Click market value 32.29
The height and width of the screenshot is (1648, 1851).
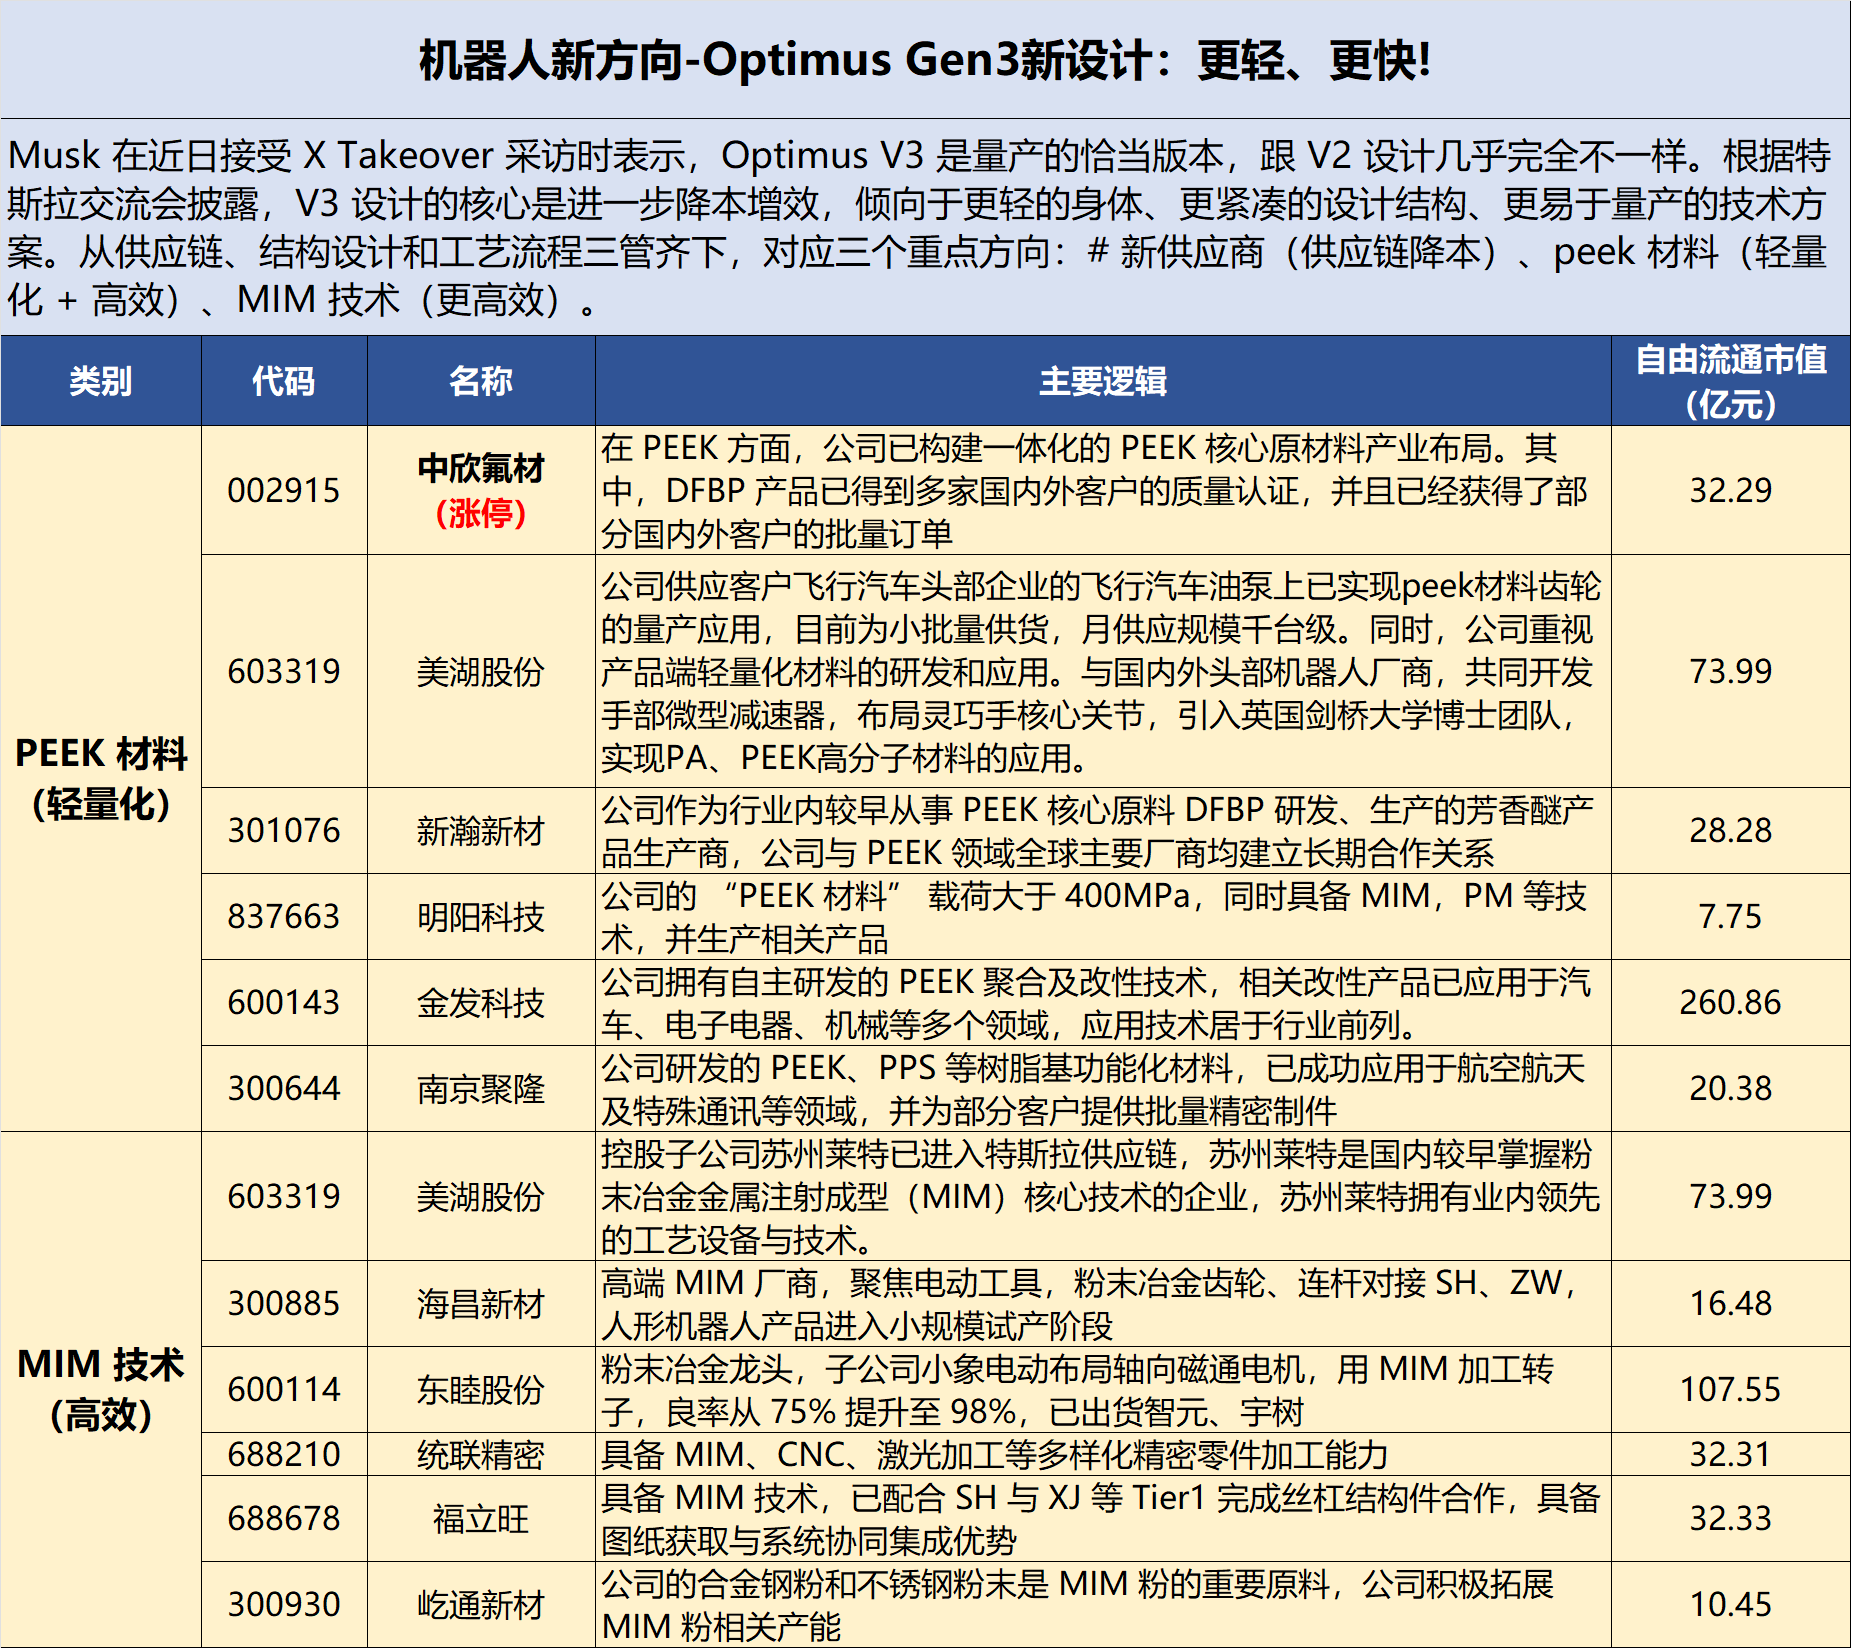1730,491
